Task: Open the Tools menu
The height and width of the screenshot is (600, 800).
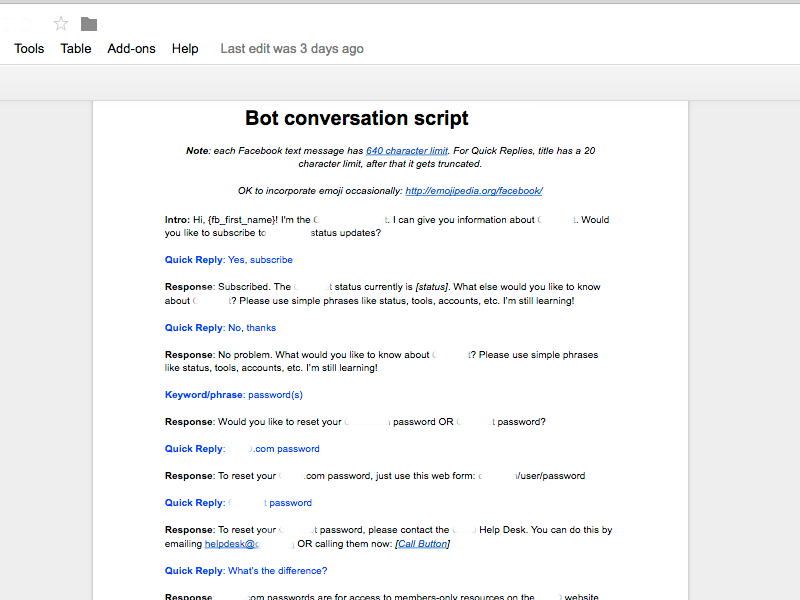Action: click(x=29, y=48)
